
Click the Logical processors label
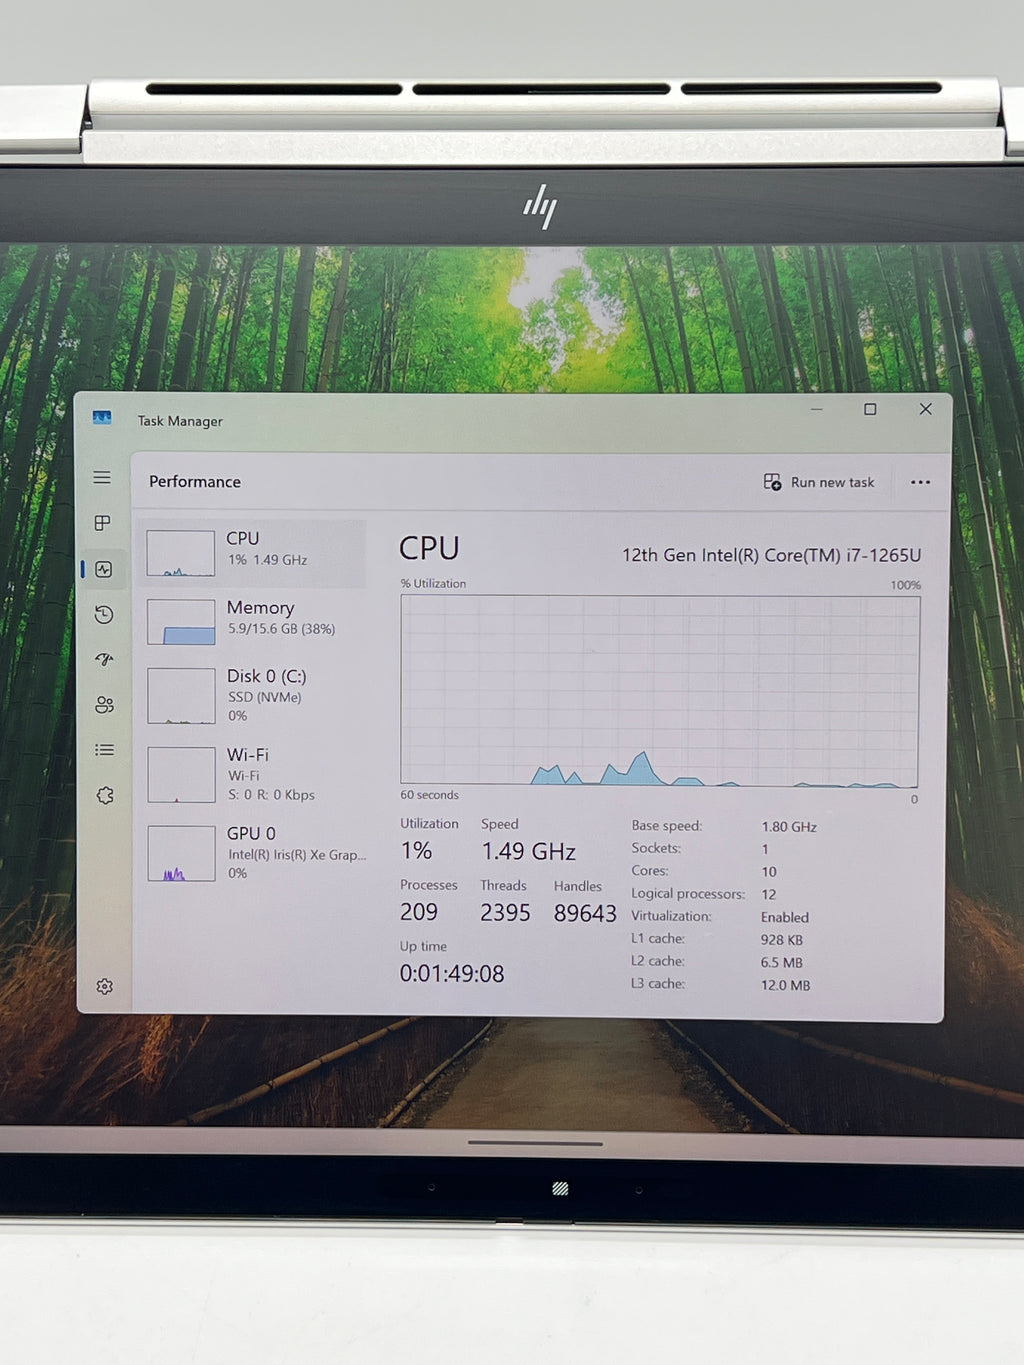click(x=688, y=894)
